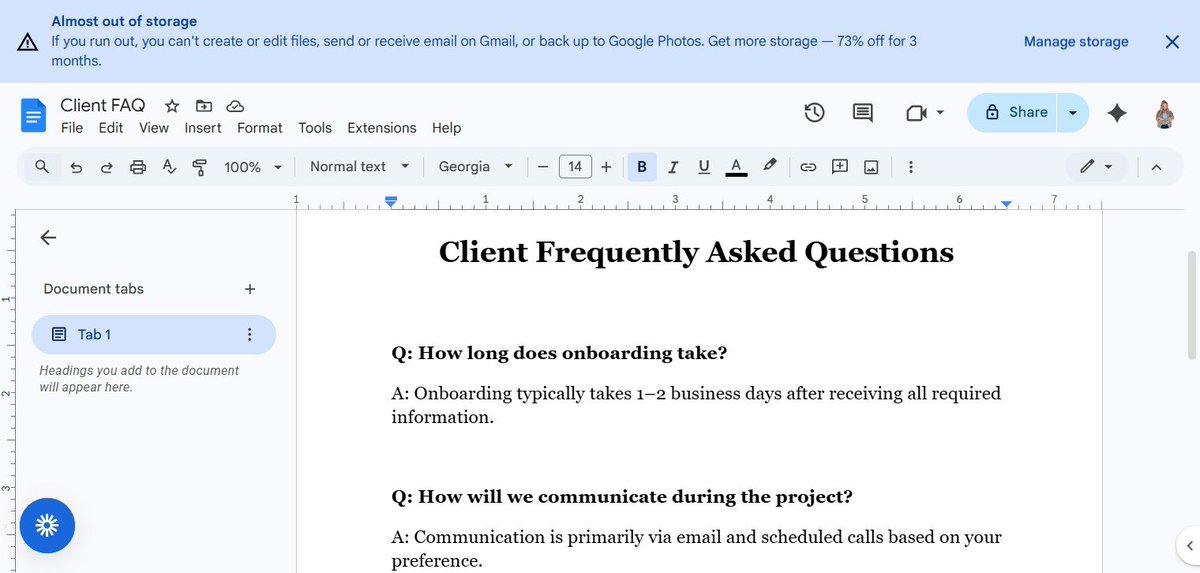Add a new document tab
1200x573 pixels.
tap(250, 289)
